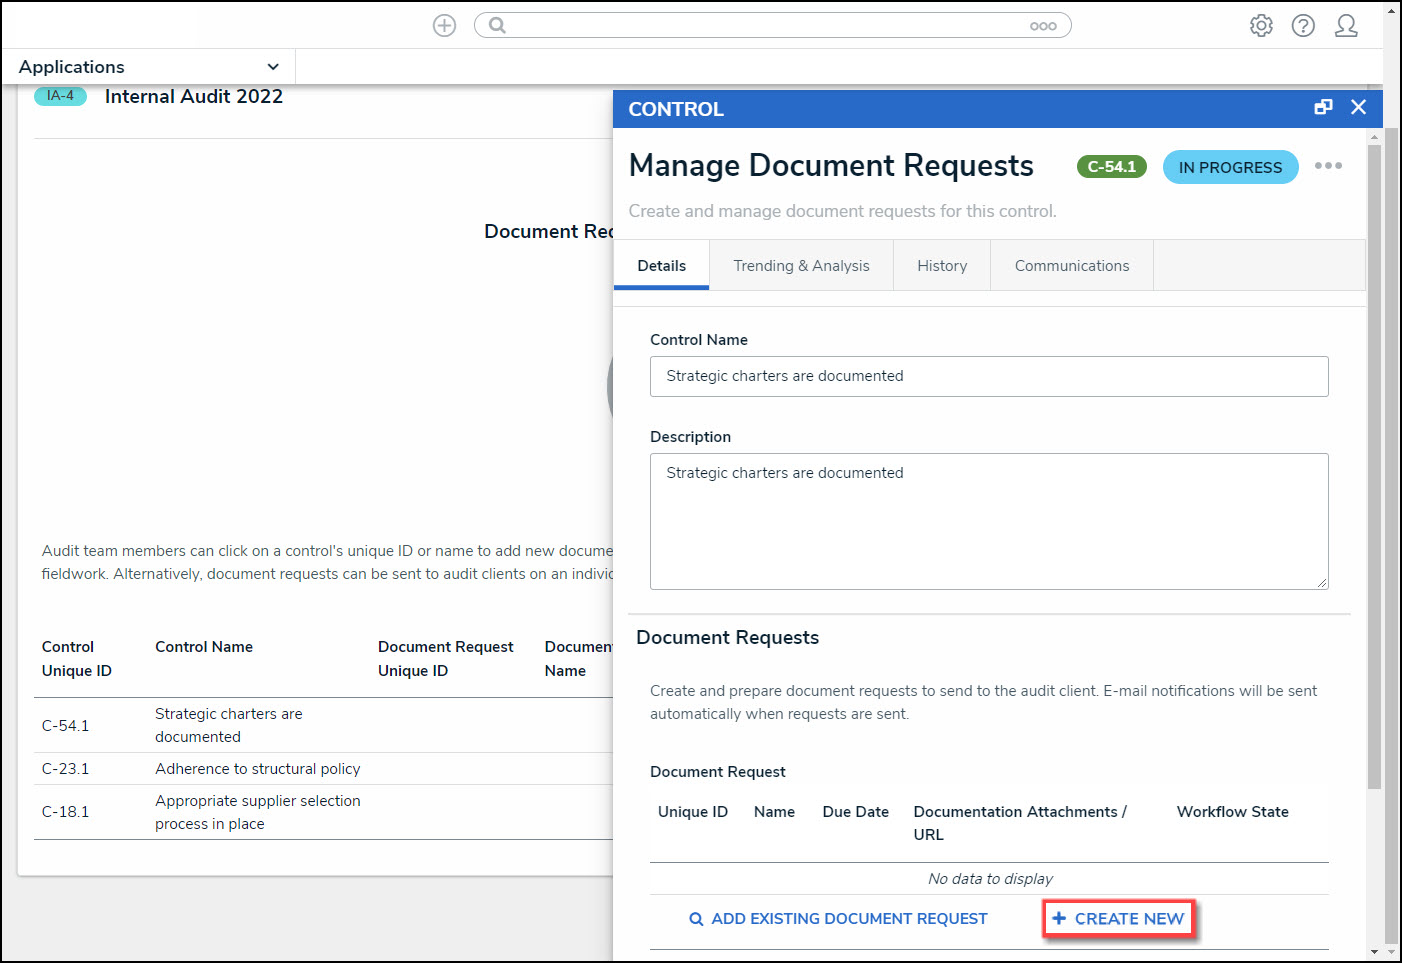This screenshot has width=1402, height=963.
Task: Click Create New document request
Action: [x=1118, y=919]
